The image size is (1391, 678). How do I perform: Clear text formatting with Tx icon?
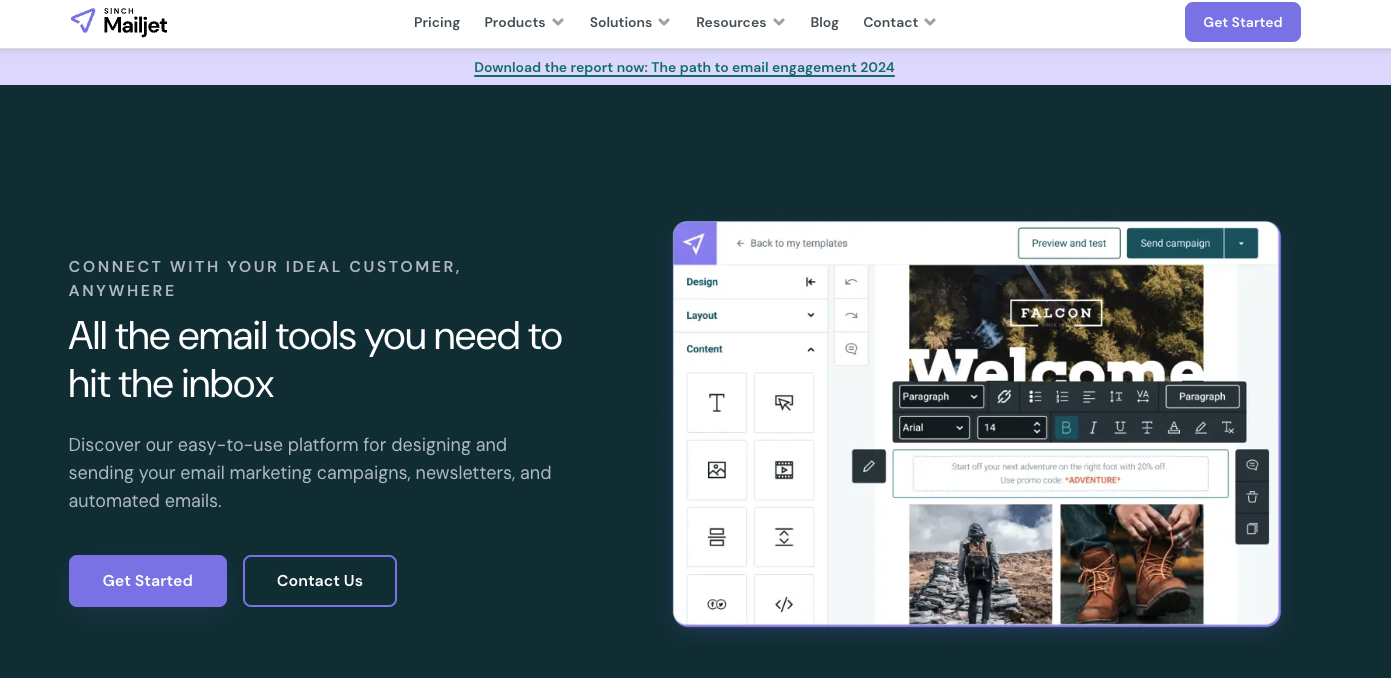(1228, 428)
